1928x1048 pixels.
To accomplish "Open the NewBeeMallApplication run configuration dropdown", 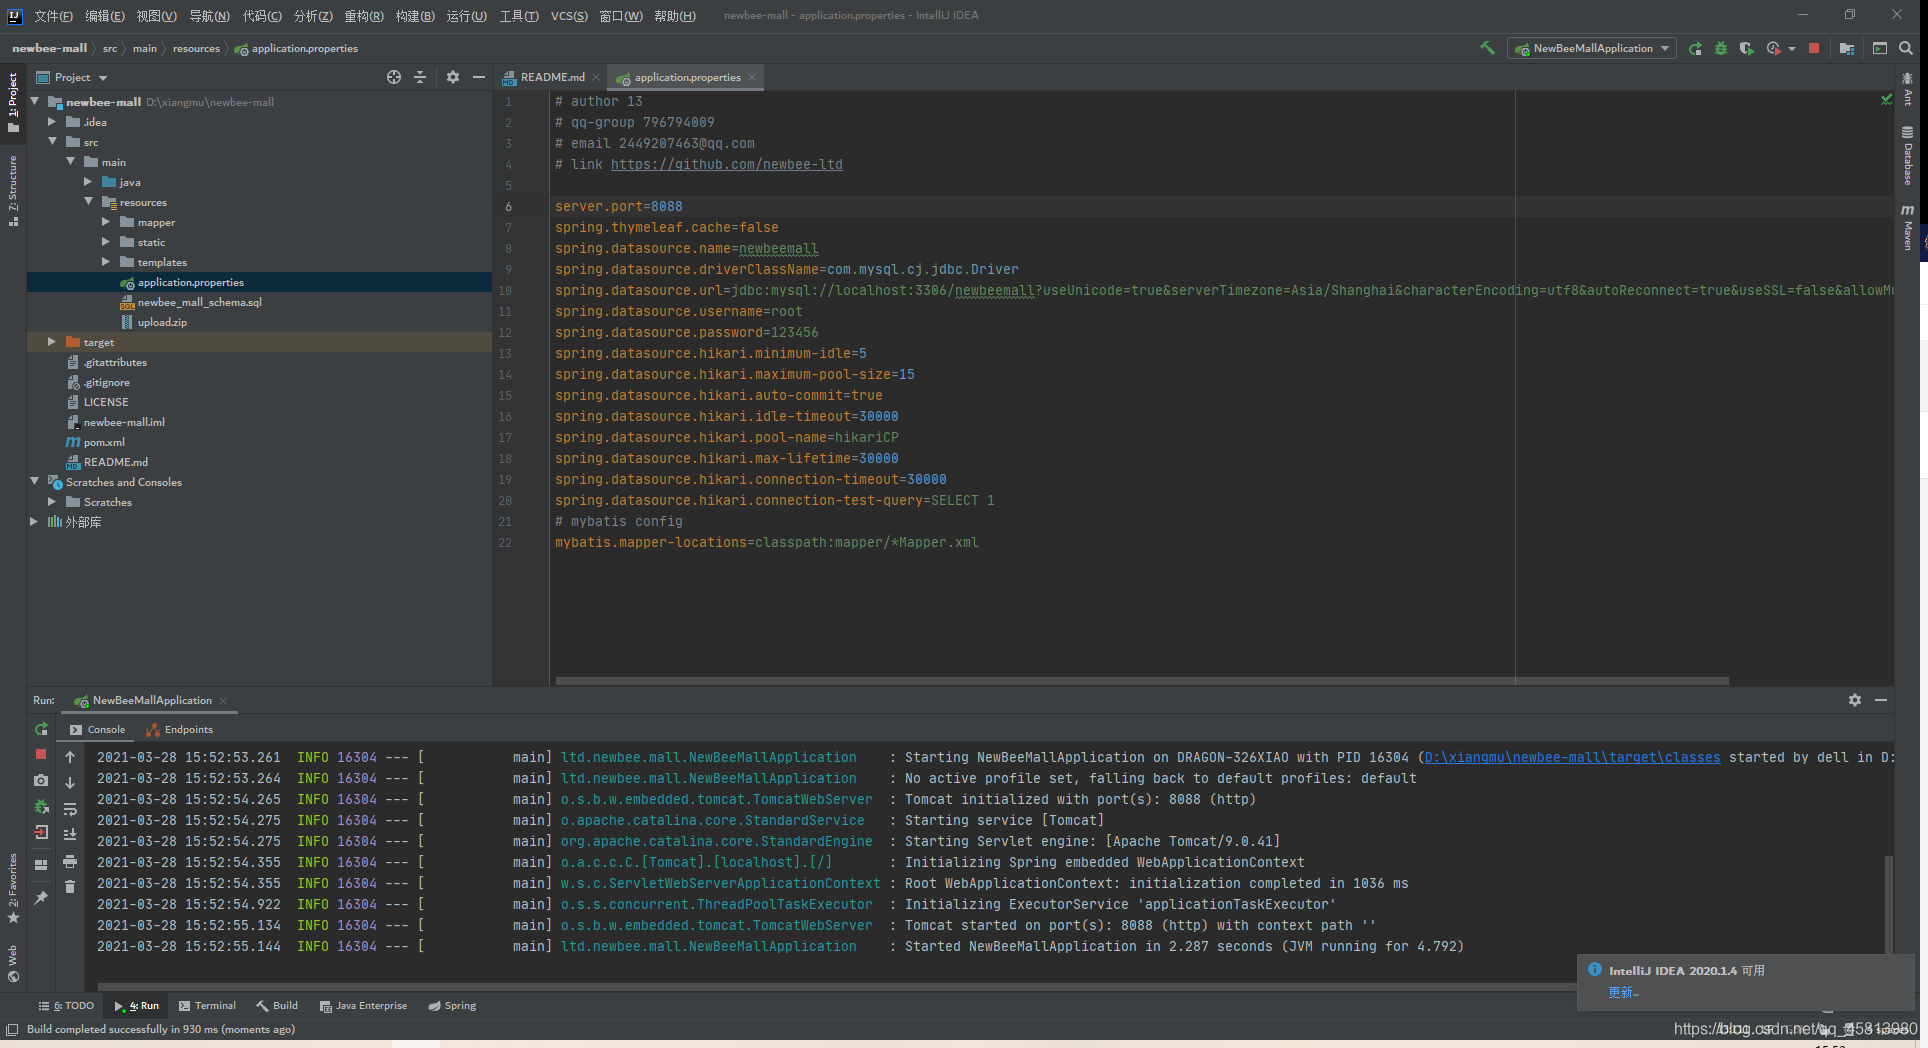I will click(1592, 48).
